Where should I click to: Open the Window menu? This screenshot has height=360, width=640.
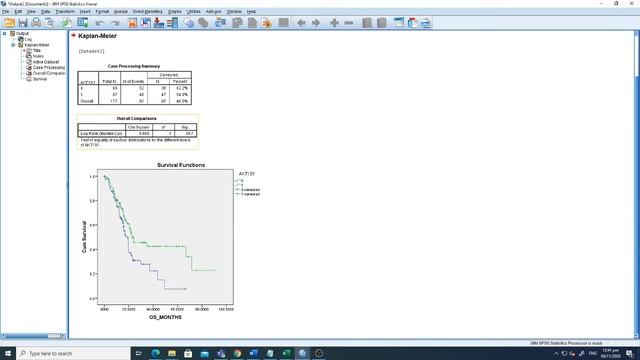tap(234, 11)
